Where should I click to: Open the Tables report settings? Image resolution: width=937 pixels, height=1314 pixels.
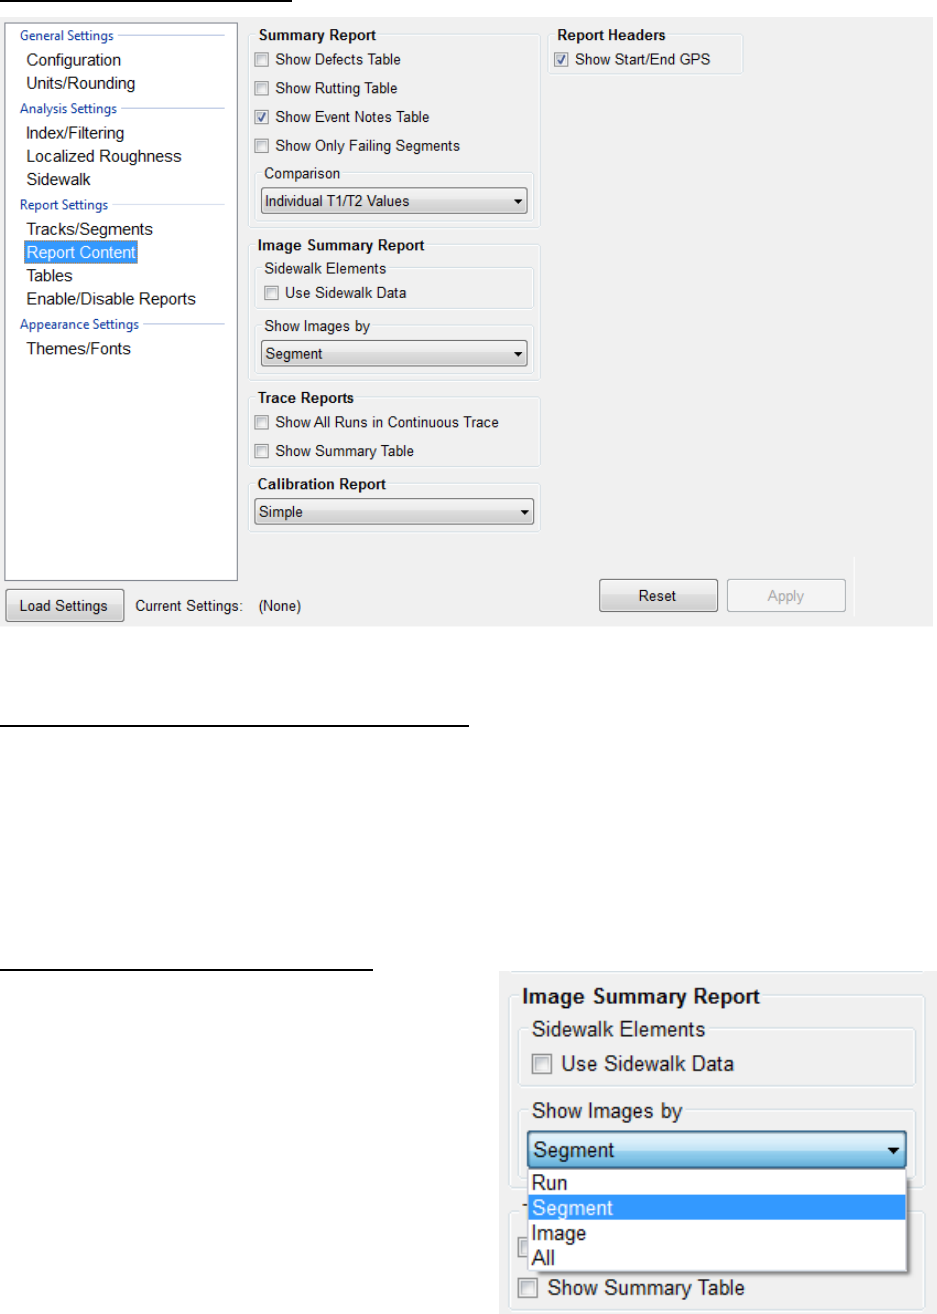click(x=49, y=275)
